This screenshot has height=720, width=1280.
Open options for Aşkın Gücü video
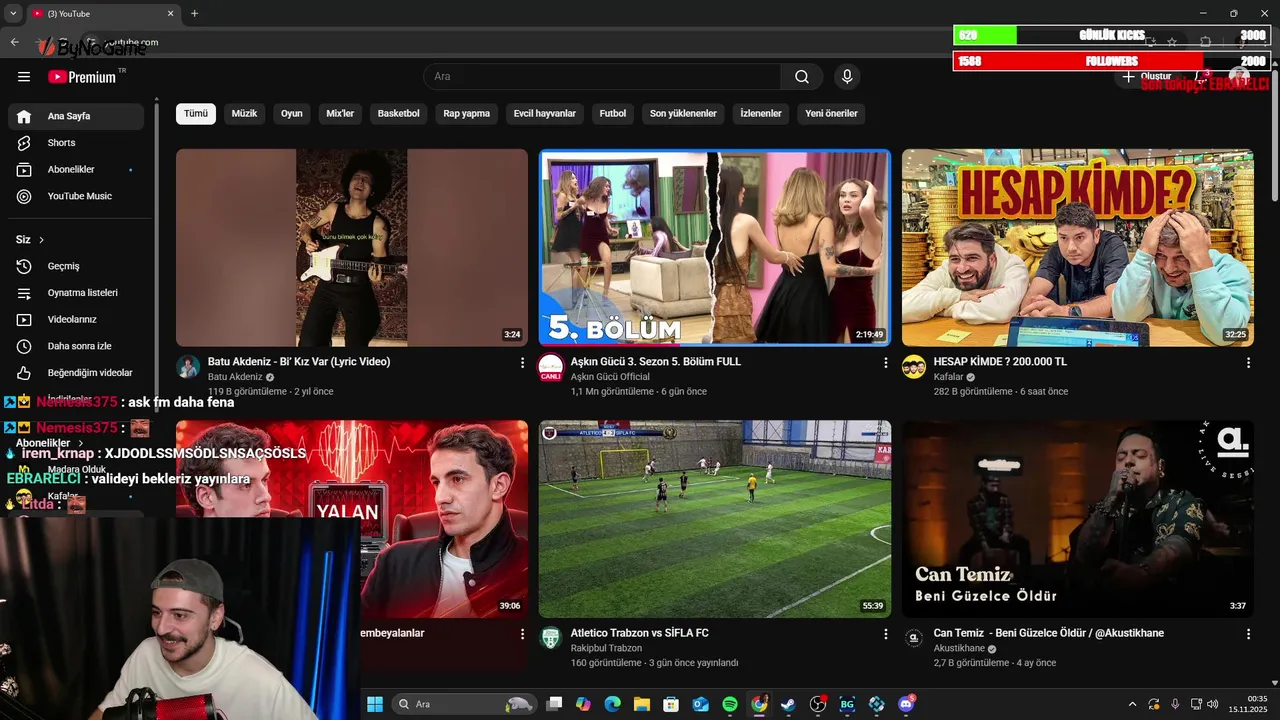(885, 363)
